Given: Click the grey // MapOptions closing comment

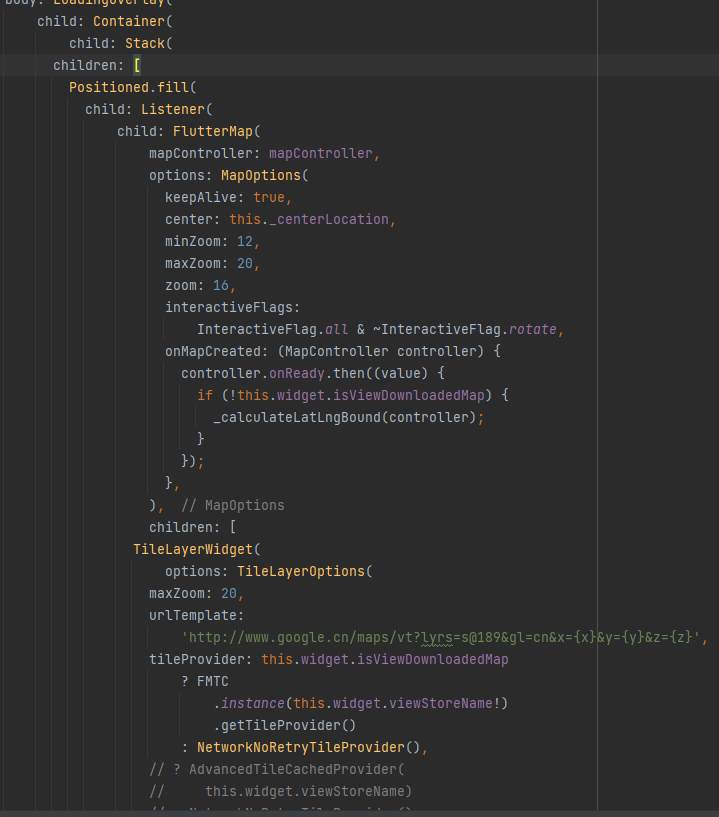Looking at the screenshot, I should pos(233,505).
